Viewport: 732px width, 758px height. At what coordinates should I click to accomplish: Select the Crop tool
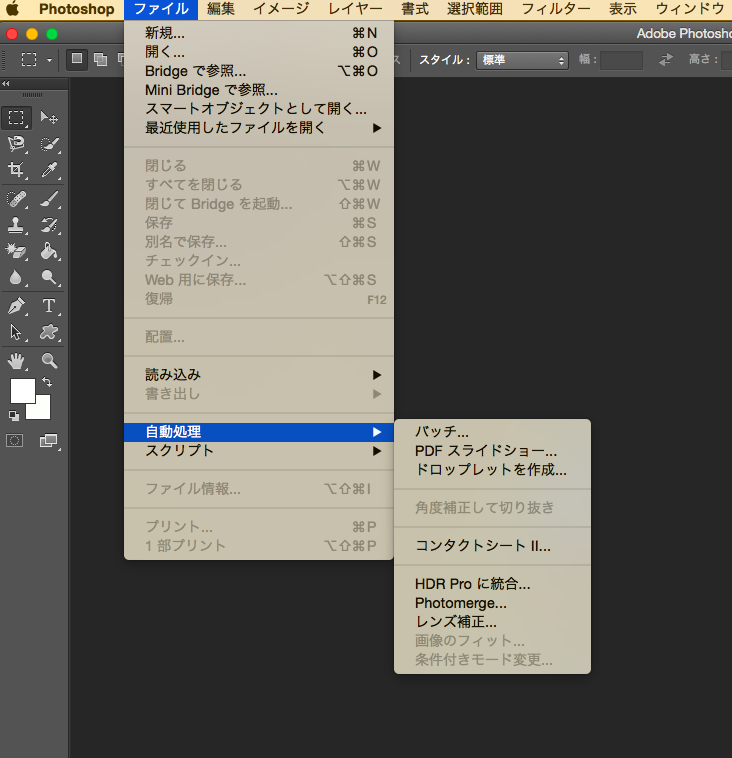click(16, 170)
